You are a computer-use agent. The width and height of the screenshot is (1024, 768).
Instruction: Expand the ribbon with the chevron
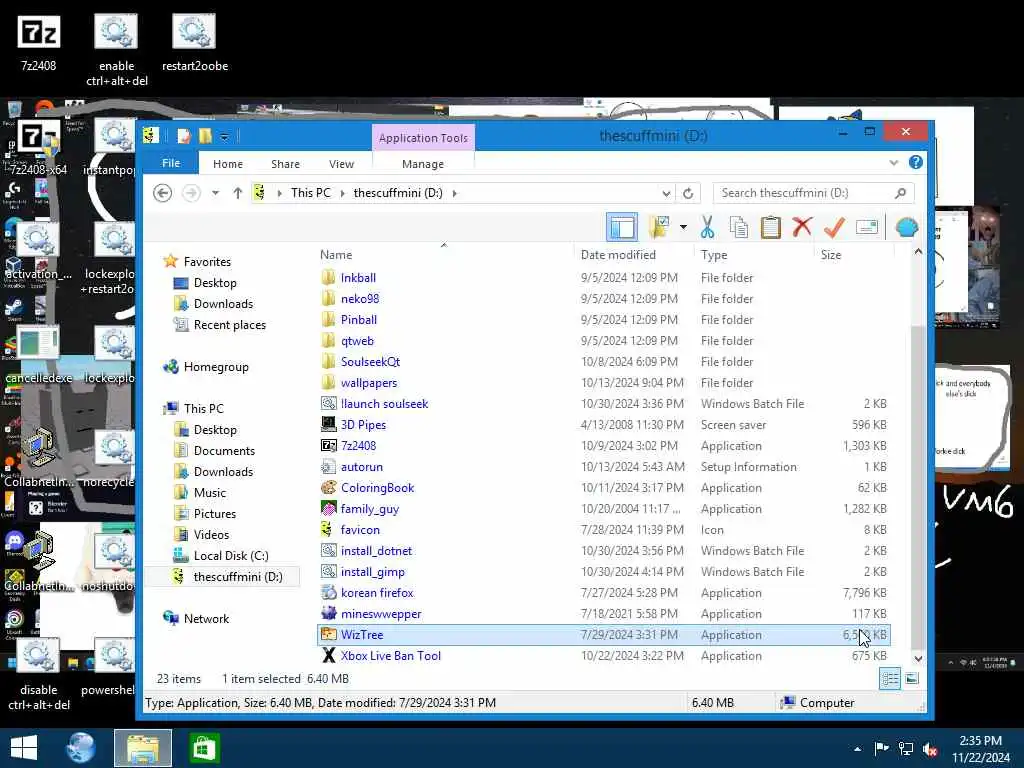(x=893, y=163)
